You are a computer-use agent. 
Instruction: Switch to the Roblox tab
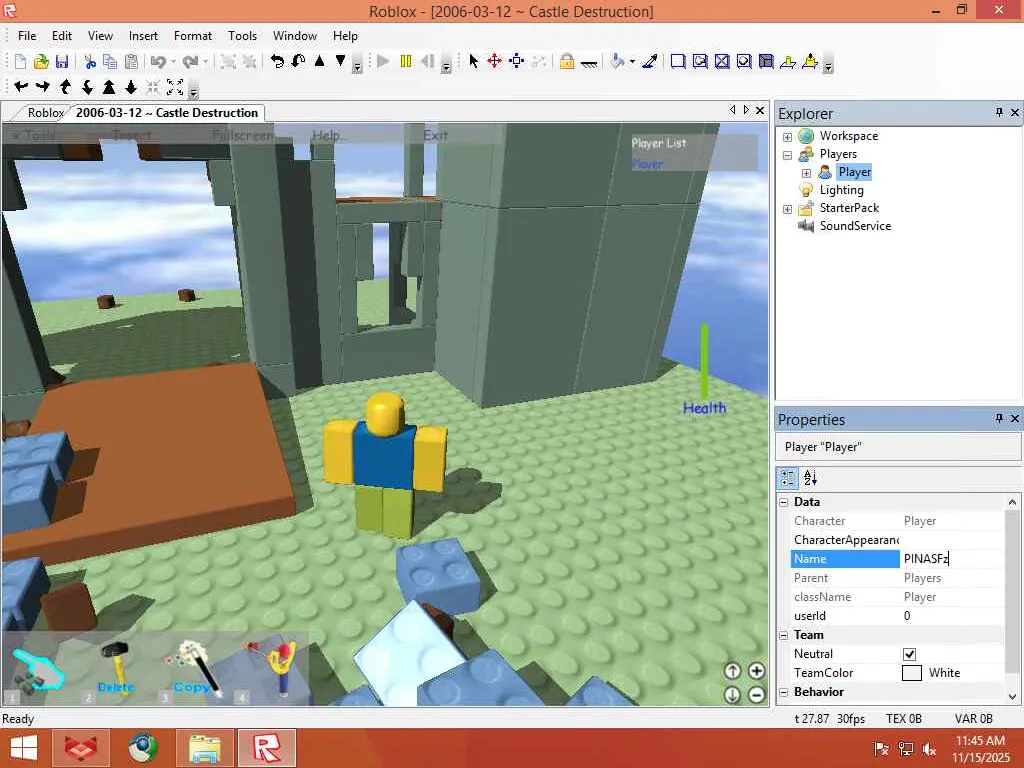44,113
